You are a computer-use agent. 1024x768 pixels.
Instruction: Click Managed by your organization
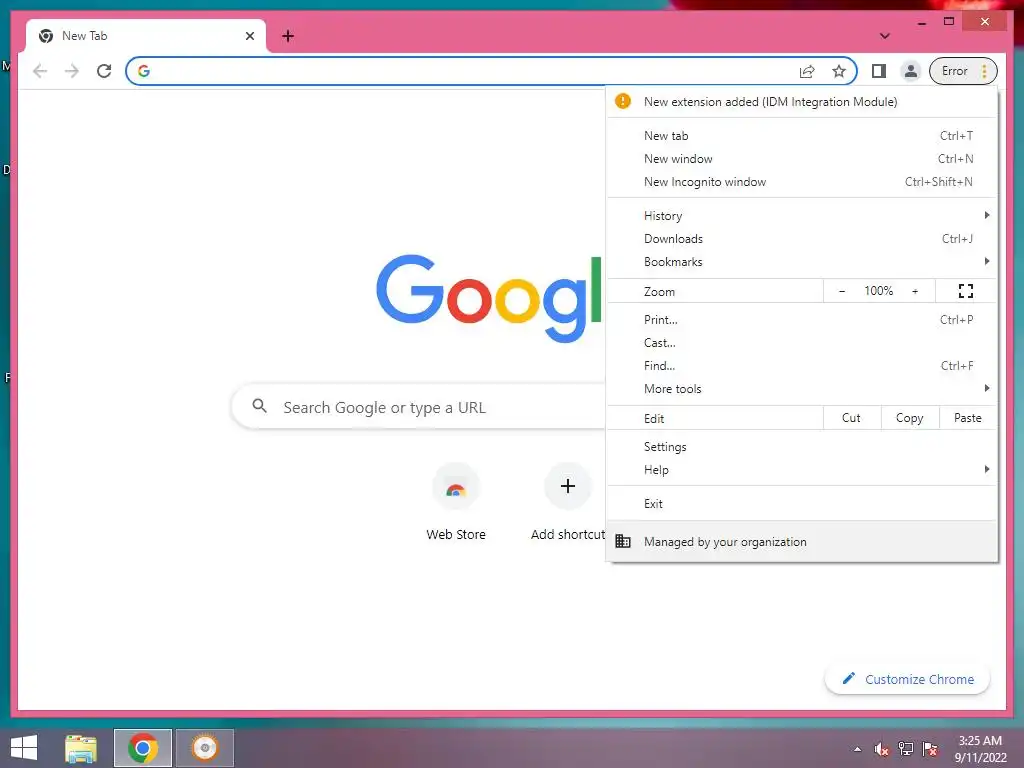click(x=802, y=541)
